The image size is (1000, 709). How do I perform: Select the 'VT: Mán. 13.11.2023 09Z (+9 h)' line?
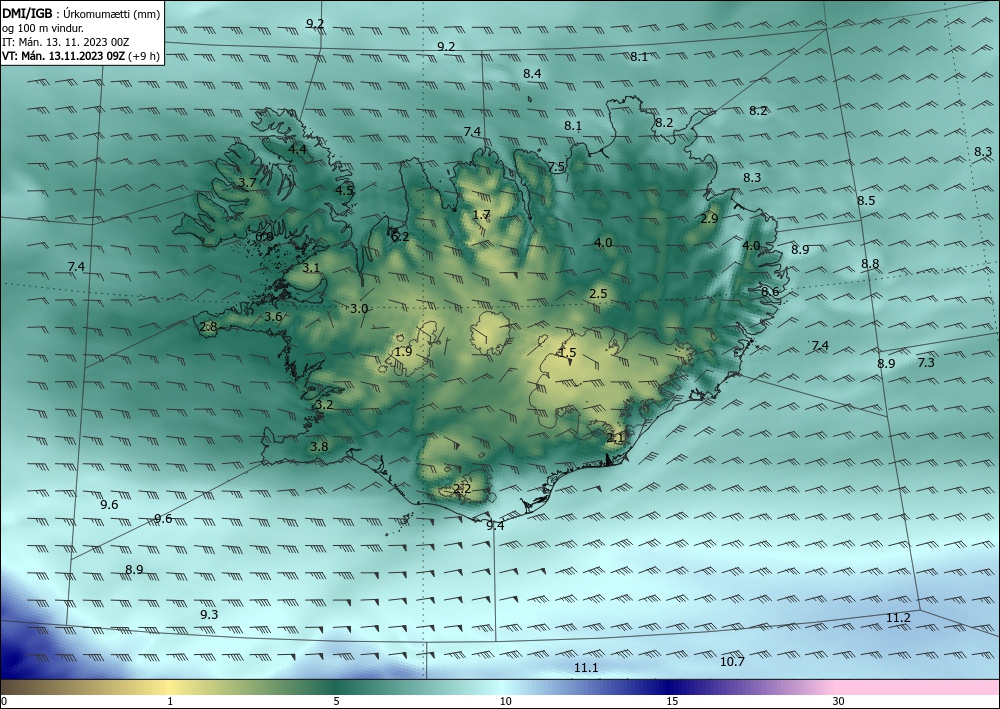click(81, 56)
